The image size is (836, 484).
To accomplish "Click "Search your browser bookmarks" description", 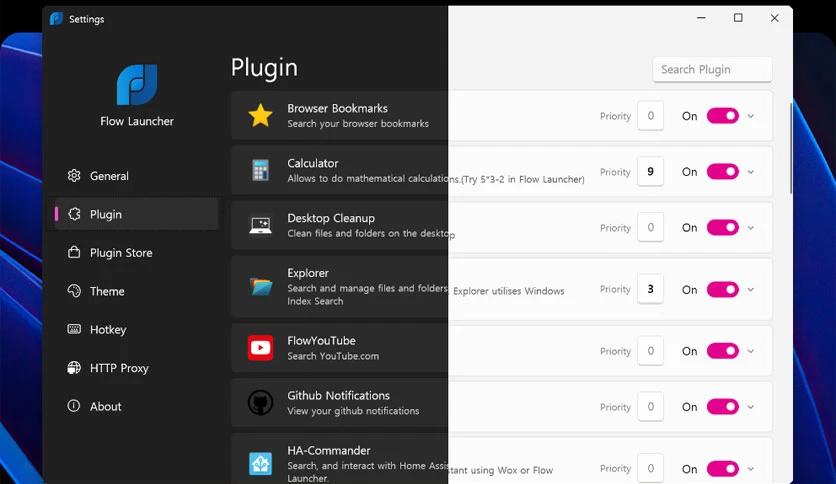I will pyautogui.click(x=358, y=124).
